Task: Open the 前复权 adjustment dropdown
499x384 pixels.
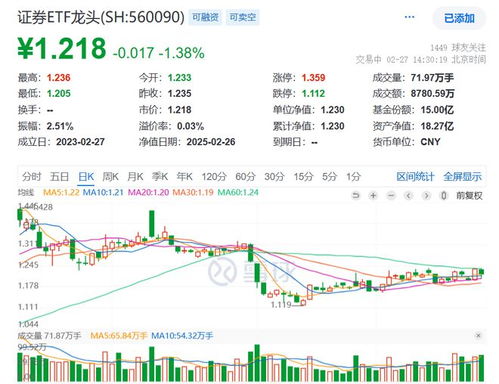Action: point(469,196)
